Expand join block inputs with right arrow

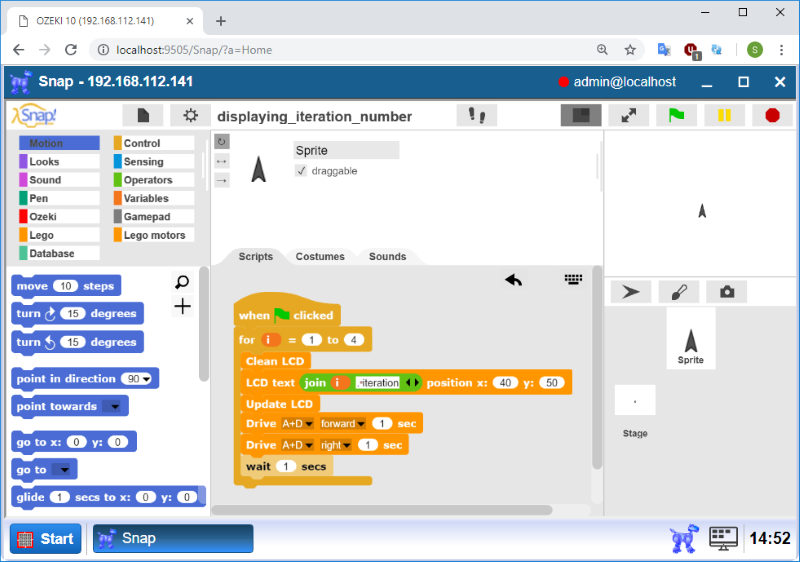tap(416, 382)
